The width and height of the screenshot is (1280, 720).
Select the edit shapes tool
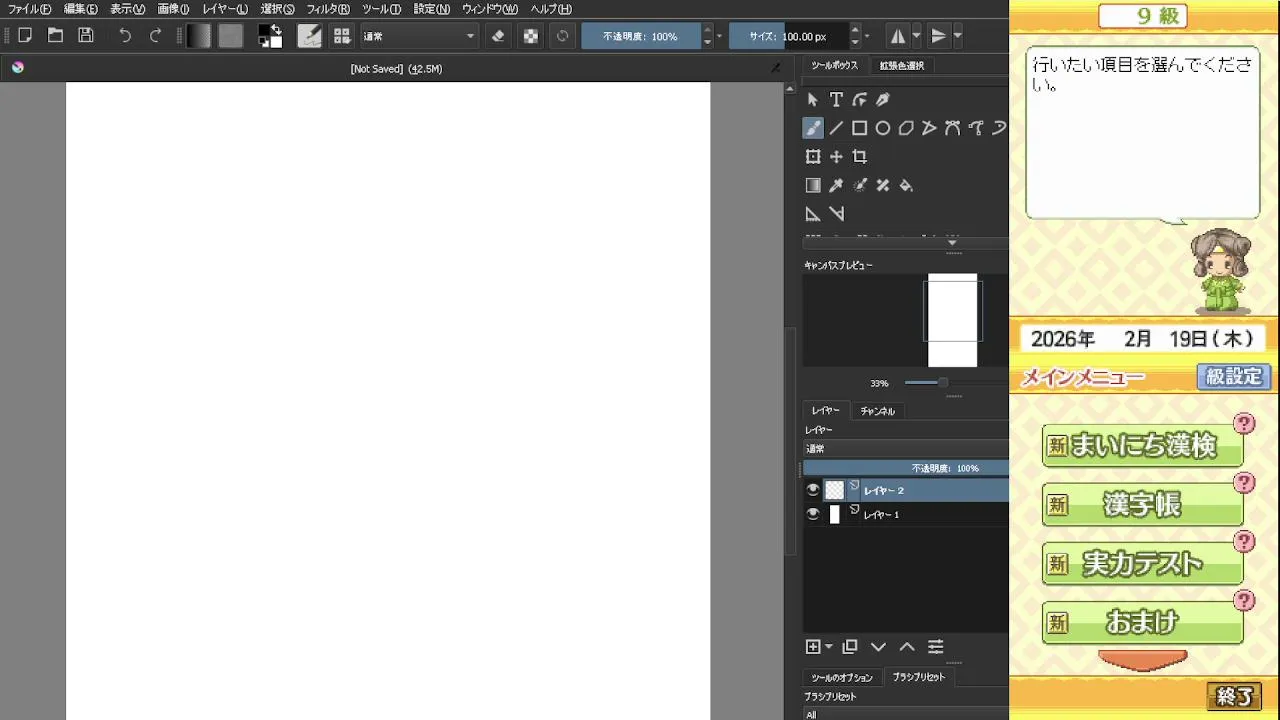click(859, 99)
